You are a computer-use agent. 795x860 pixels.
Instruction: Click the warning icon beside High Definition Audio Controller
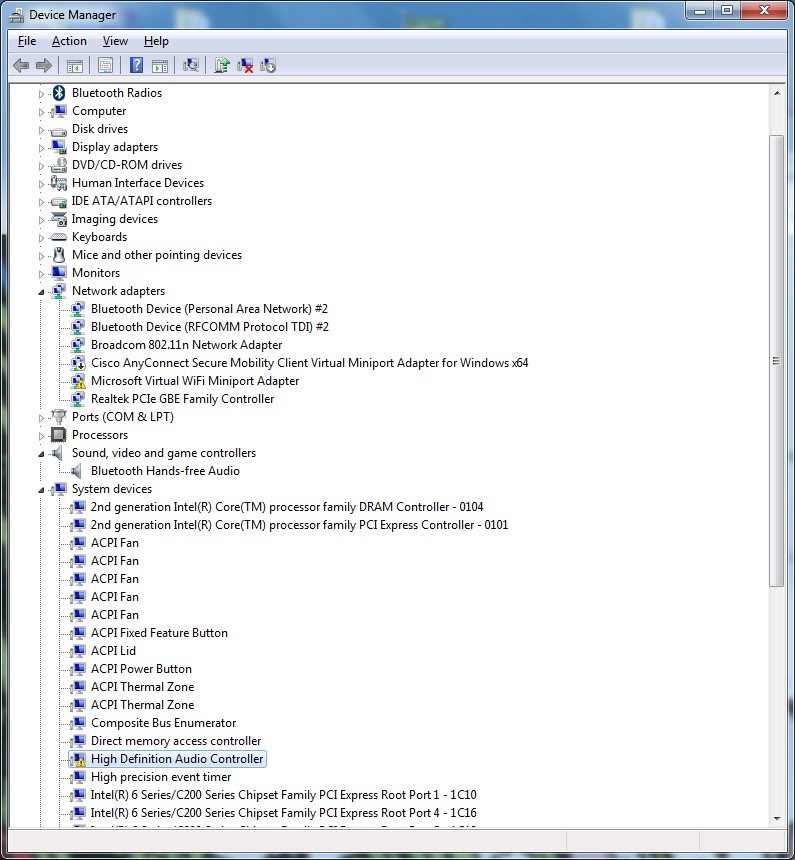[x=78, y=759]
